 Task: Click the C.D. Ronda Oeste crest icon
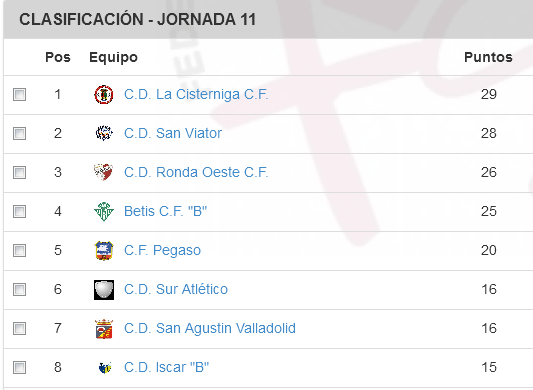click(x=104, y=172)
